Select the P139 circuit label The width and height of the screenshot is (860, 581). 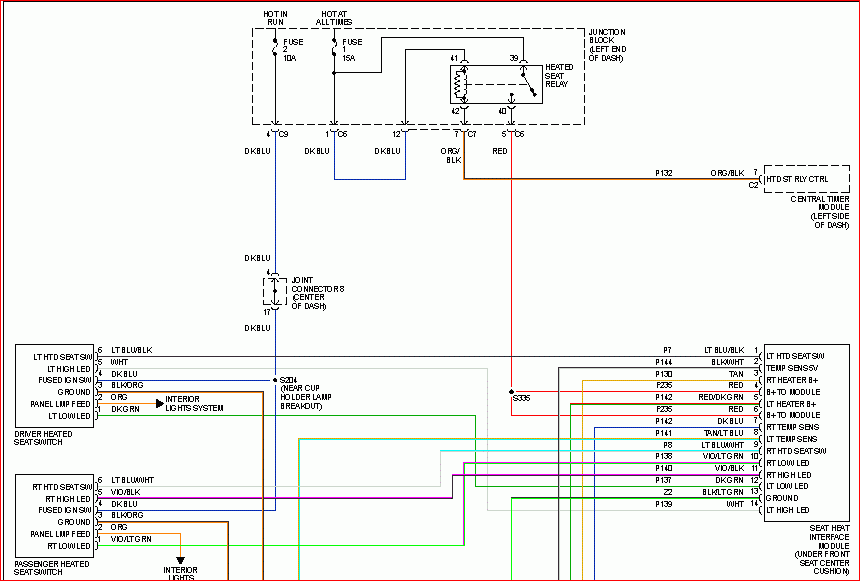point(664,504)
